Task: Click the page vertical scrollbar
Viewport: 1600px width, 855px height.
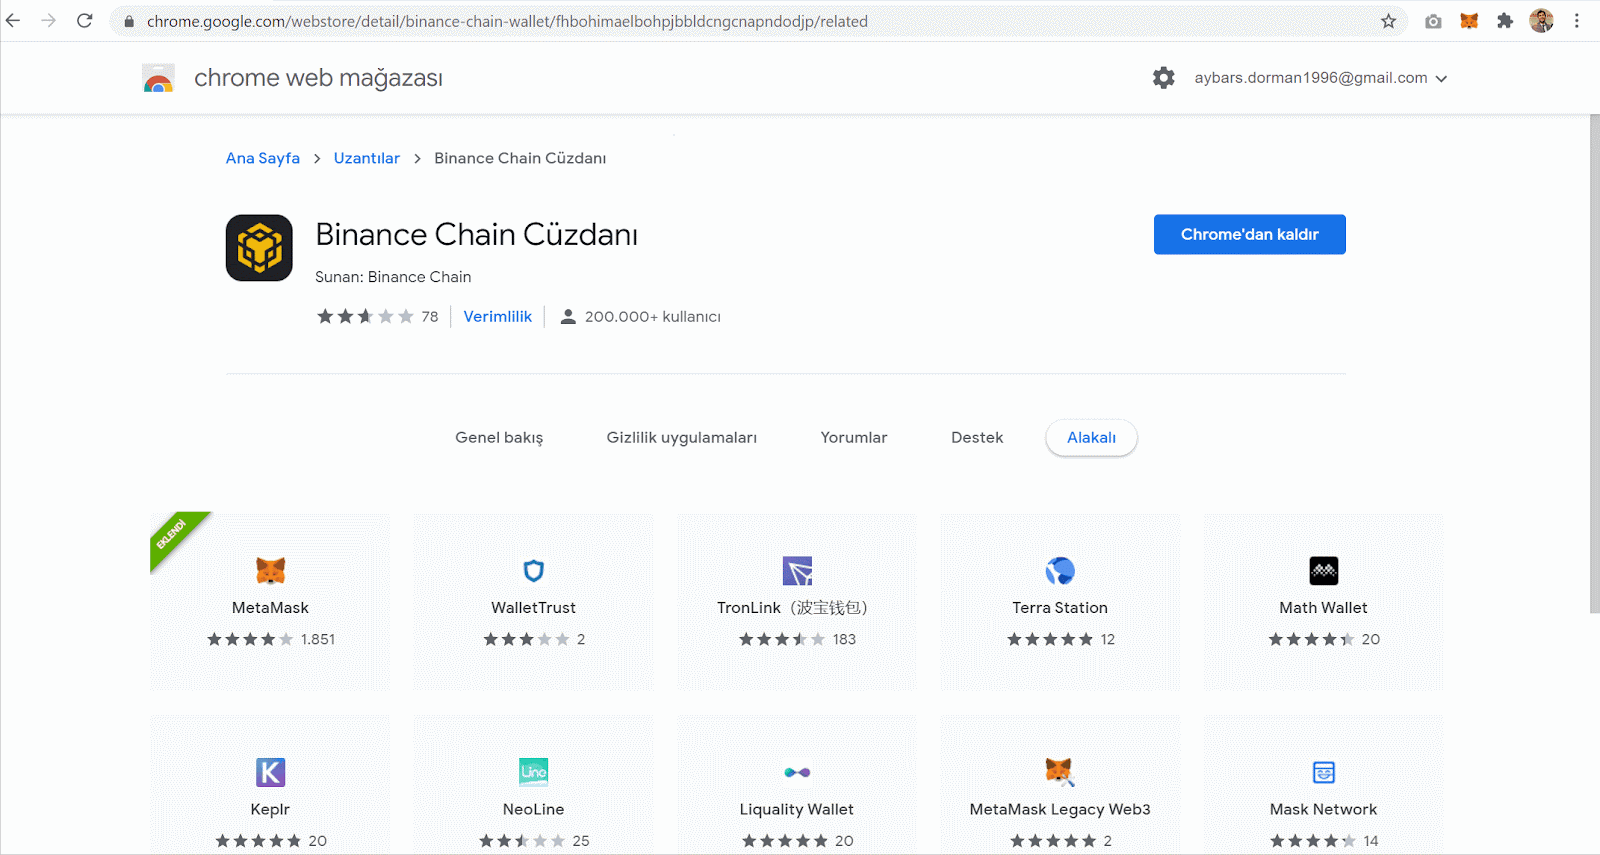Action: 1594,363
